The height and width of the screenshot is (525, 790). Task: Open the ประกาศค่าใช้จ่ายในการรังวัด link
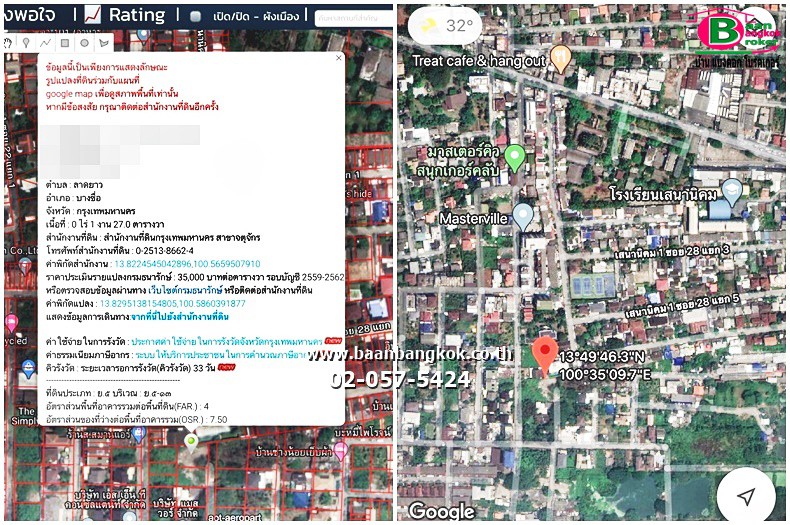[227, 342]
